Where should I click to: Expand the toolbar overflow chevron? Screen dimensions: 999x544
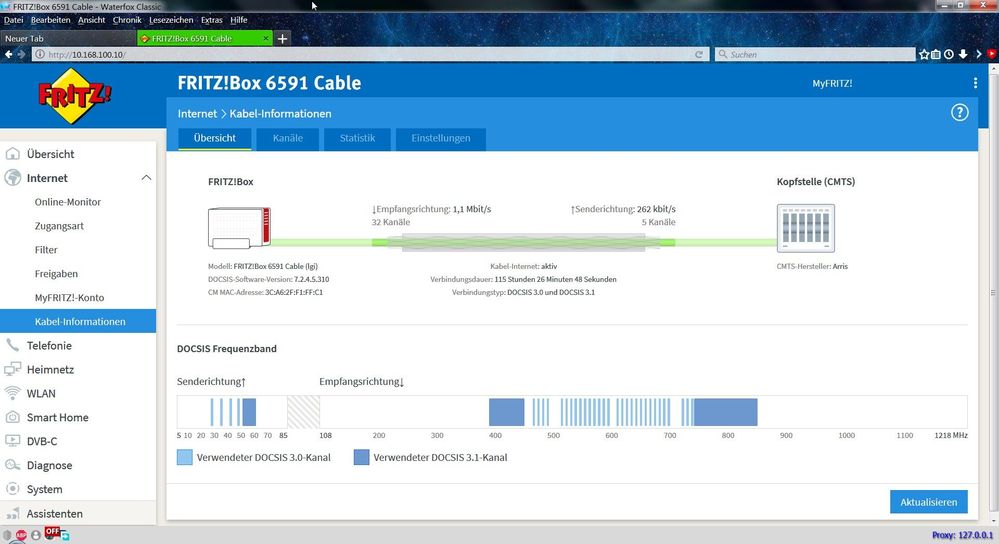point(979,55)
